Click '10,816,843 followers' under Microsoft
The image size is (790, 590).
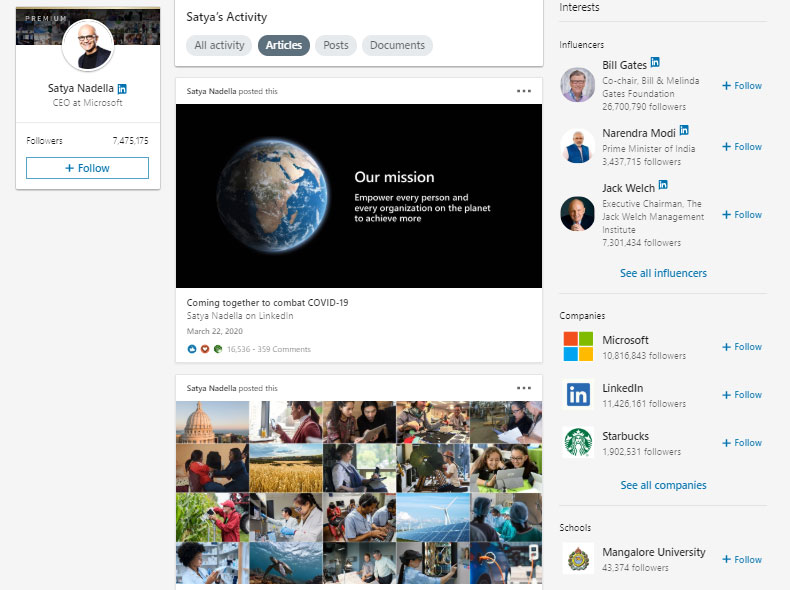(644, 356)
